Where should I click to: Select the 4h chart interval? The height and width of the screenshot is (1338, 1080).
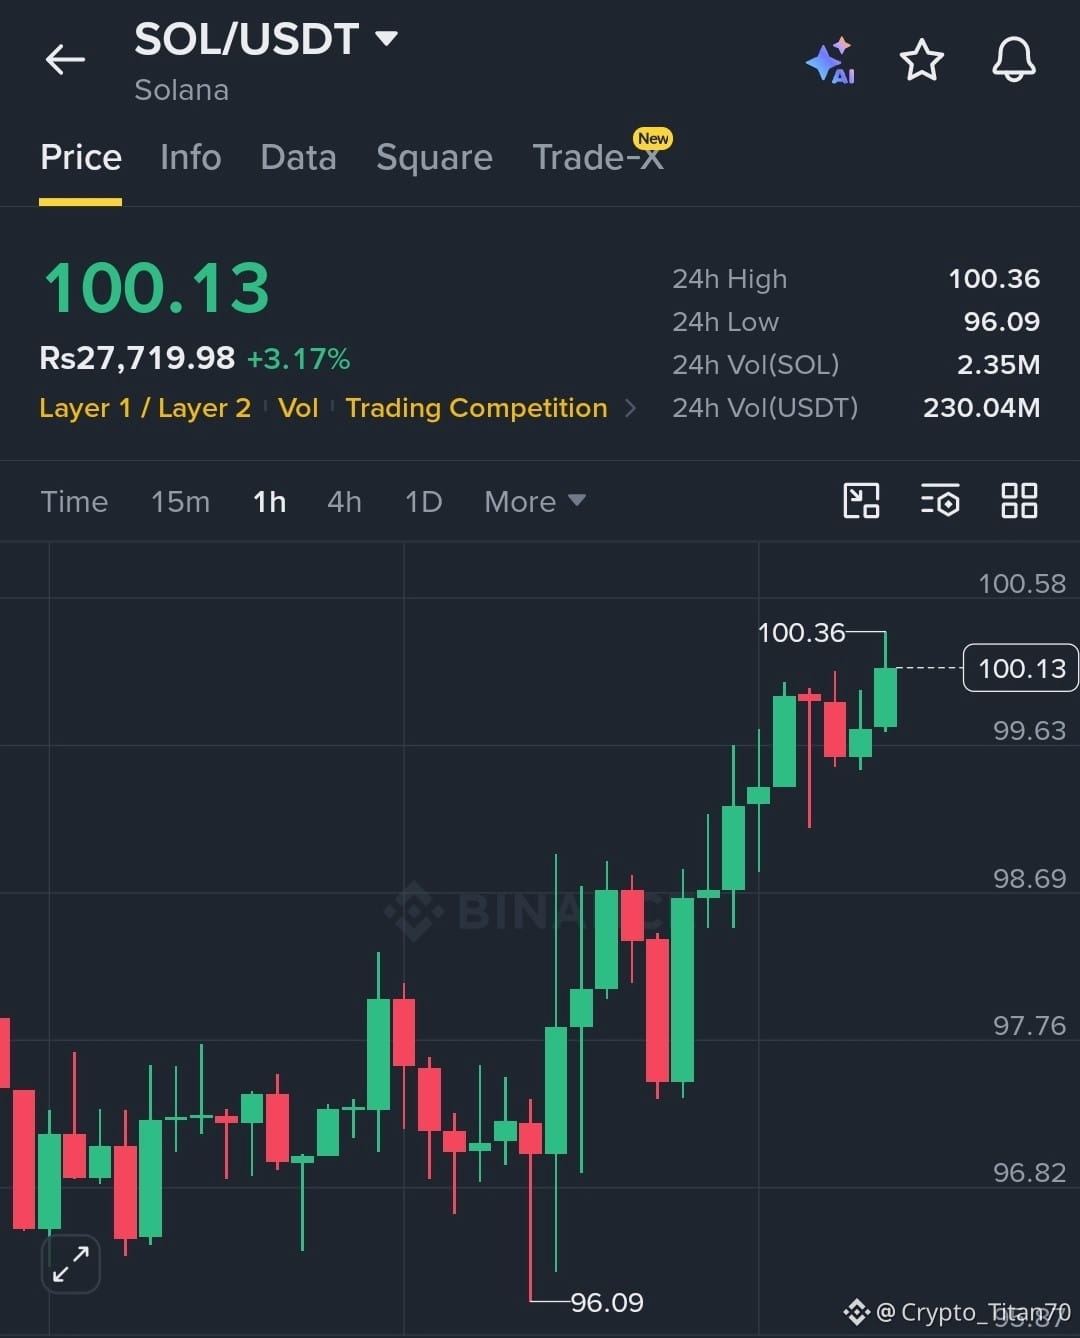point(344,501)
